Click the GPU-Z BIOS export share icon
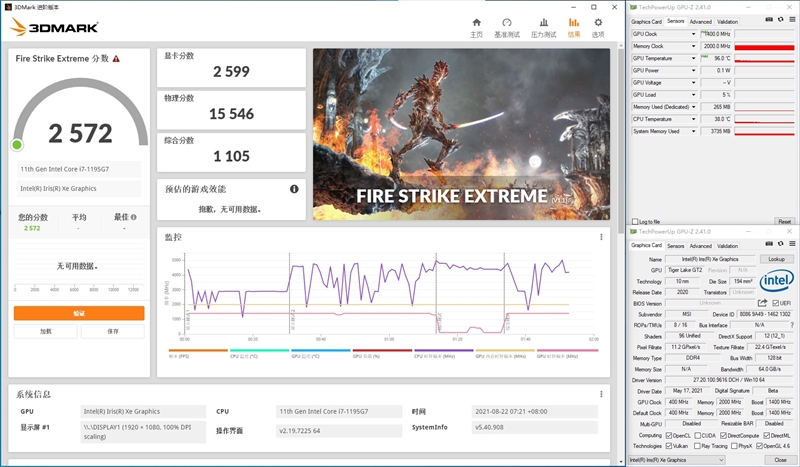 [762, 303]
